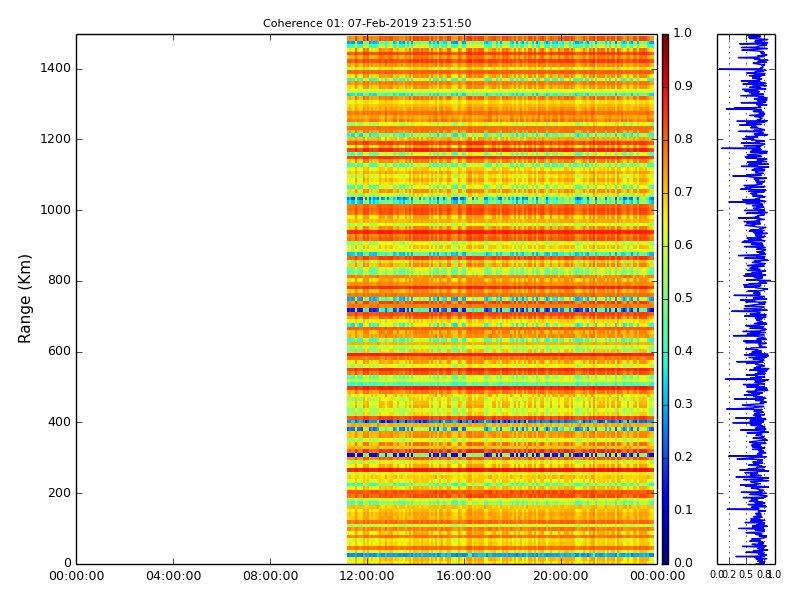Image resolution: width=800 pixels, height=600 pixels.
Task: Click the 12:00:00 time axis label
Action: (367, 577)
